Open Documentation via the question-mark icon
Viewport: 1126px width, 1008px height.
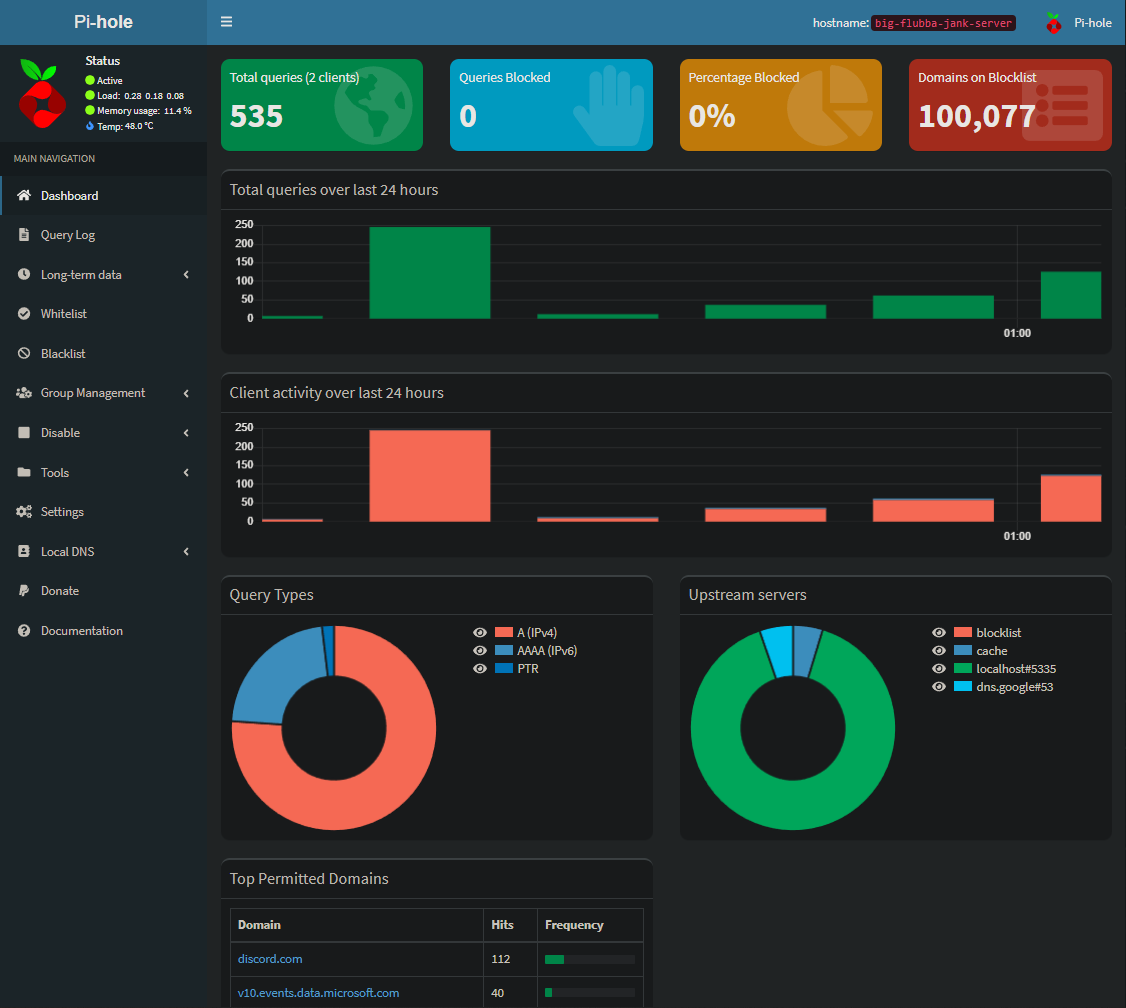pos(23,630)
